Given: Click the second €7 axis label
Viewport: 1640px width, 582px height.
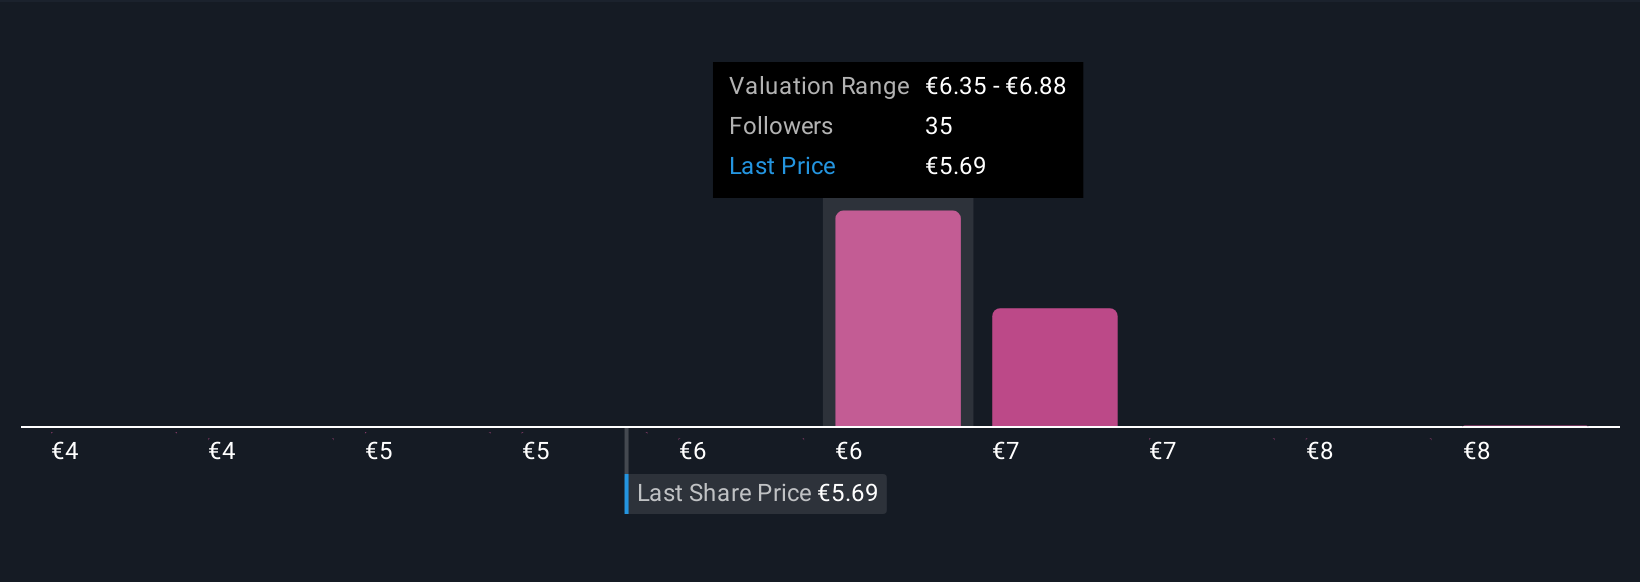Looking at the screenshot, I should pyautogui.click(x=1163, y=451).
